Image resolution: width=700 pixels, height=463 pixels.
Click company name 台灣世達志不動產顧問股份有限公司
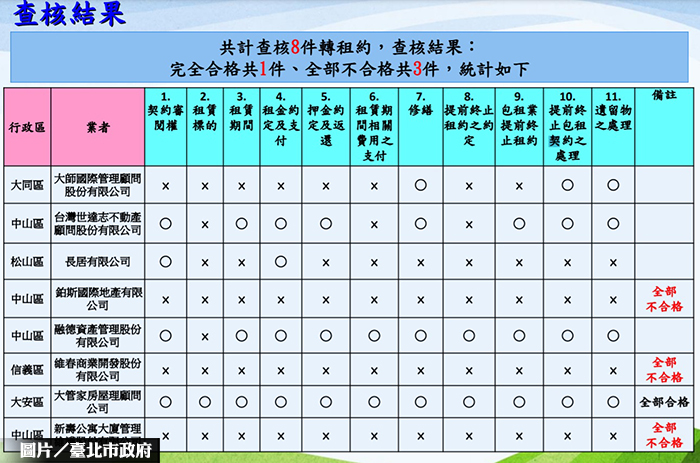[x=98, y=223]
